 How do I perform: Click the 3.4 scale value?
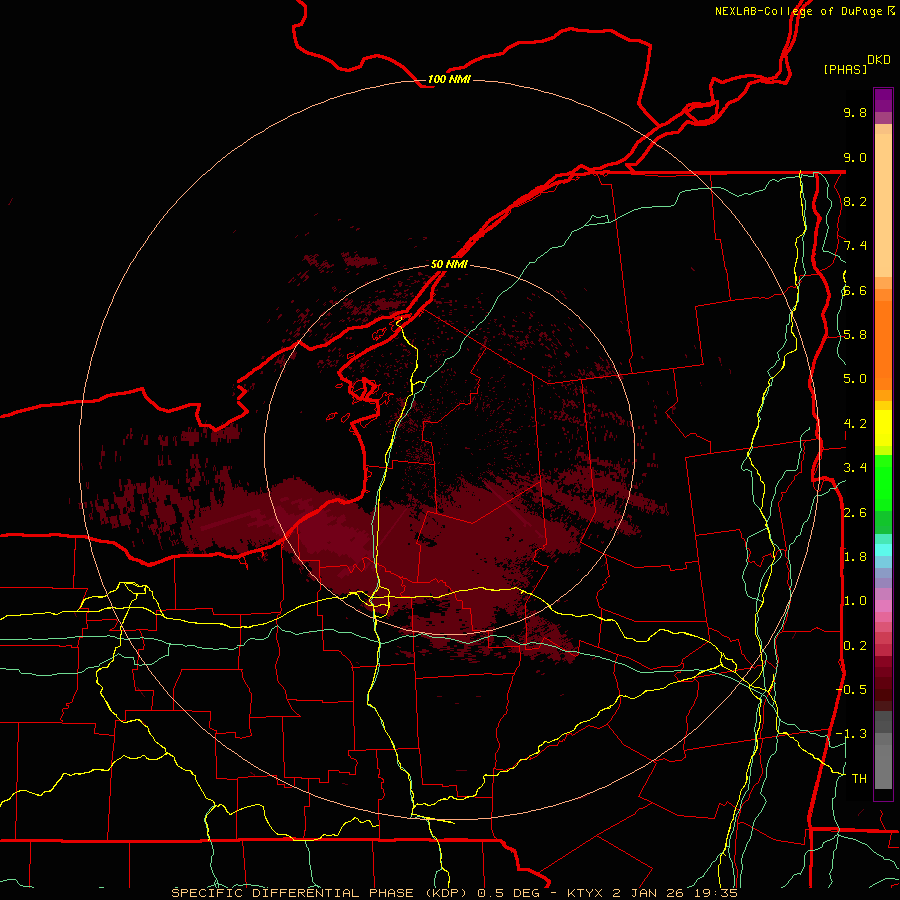coord(855,468)
